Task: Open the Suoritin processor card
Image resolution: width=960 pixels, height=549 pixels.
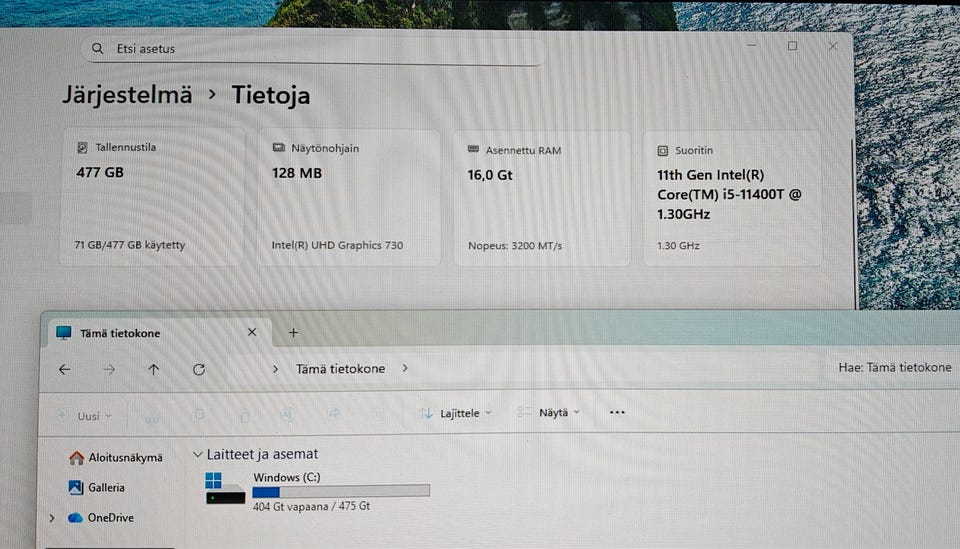Action: (x=732, y=198)
